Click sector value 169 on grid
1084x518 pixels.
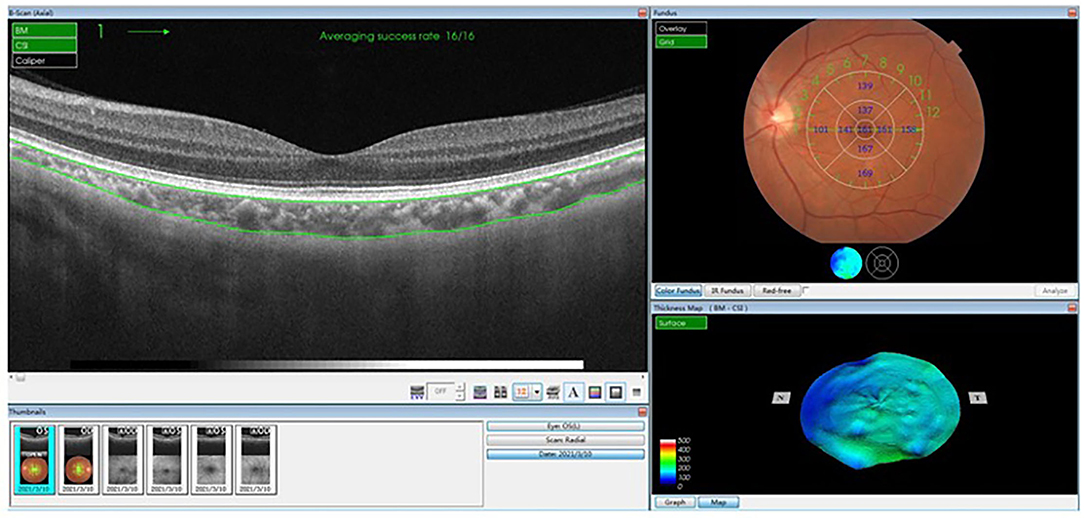tap(864, 173)
